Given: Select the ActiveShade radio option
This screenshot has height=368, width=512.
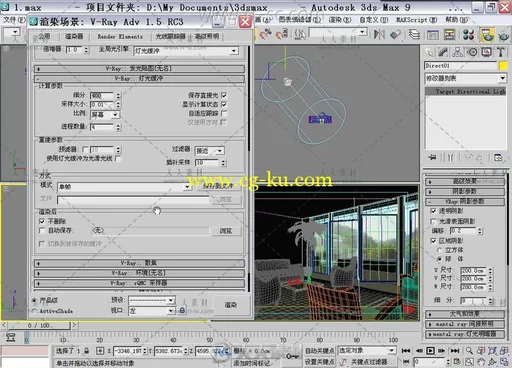Looking at the screenshot, I should pos(34,311).
